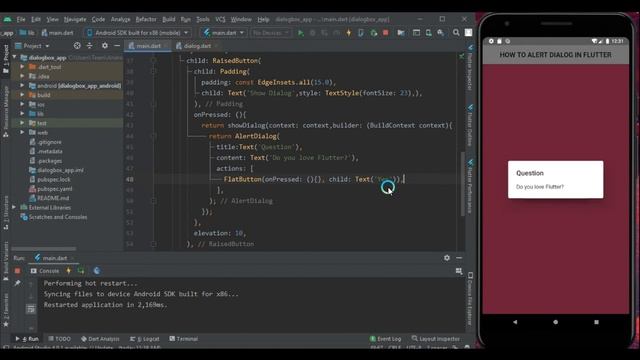This screenshot has height=360, width=640.
Task: Collapse the dialogbox_app root folder
Action: click(14, 57)
